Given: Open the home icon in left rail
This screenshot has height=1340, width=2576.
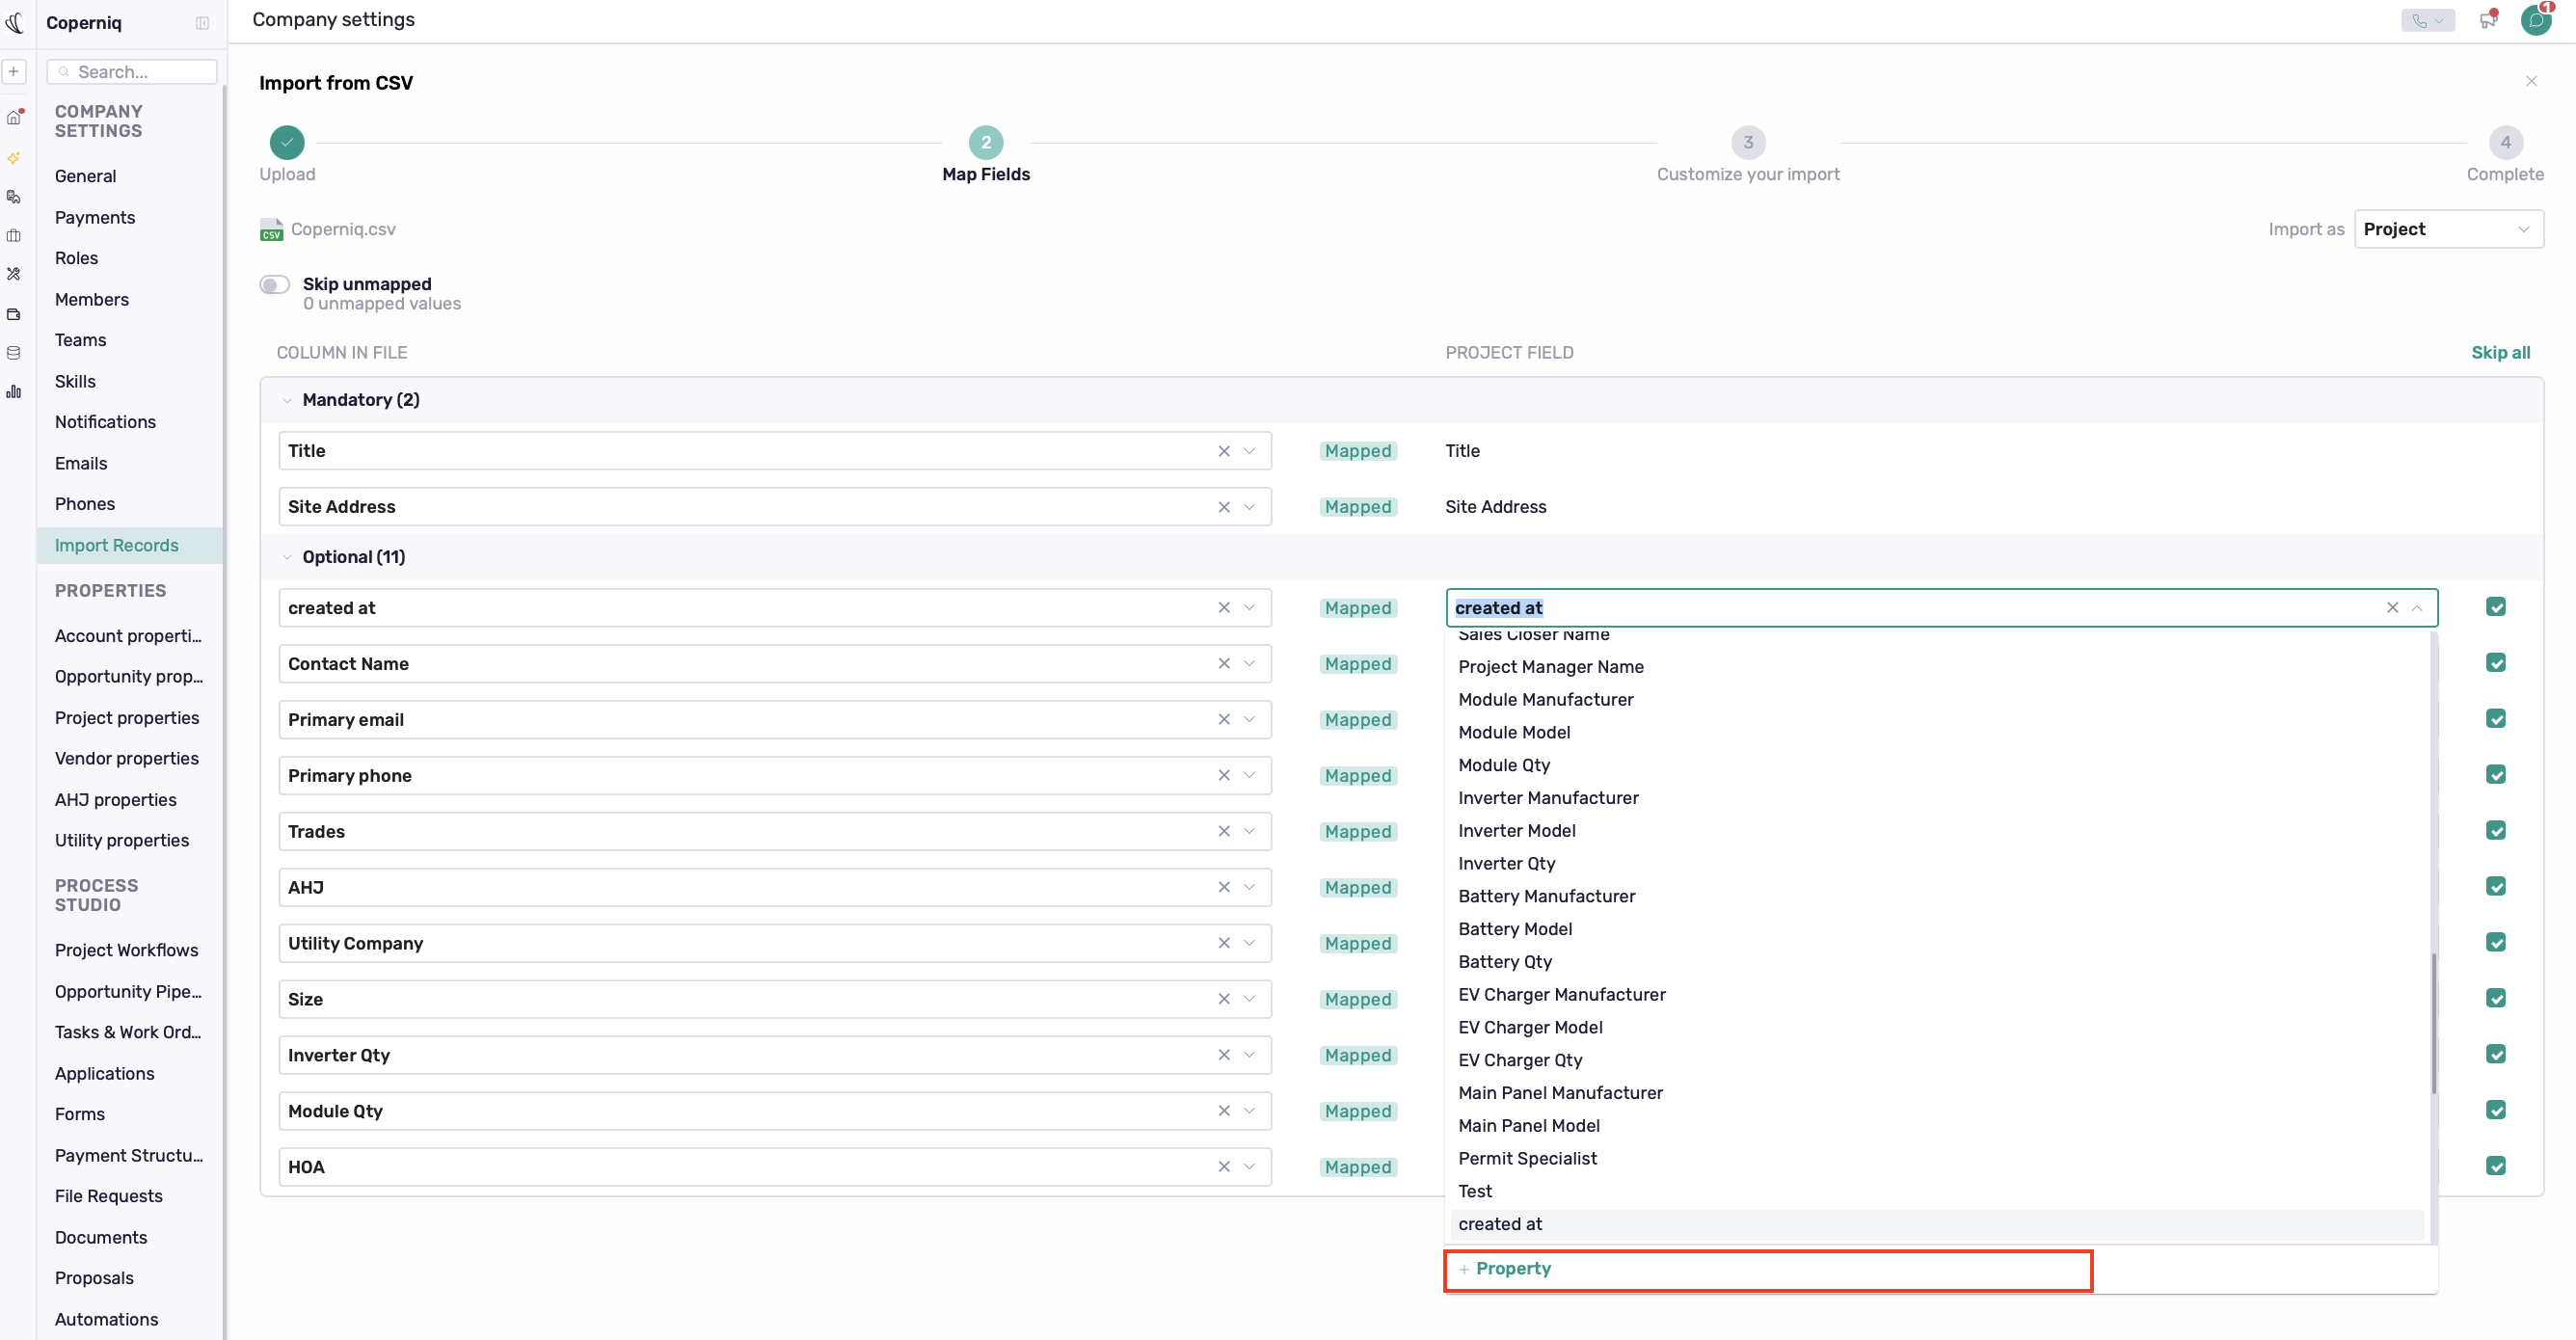Looking at the screenshot, I should point(14,118).
